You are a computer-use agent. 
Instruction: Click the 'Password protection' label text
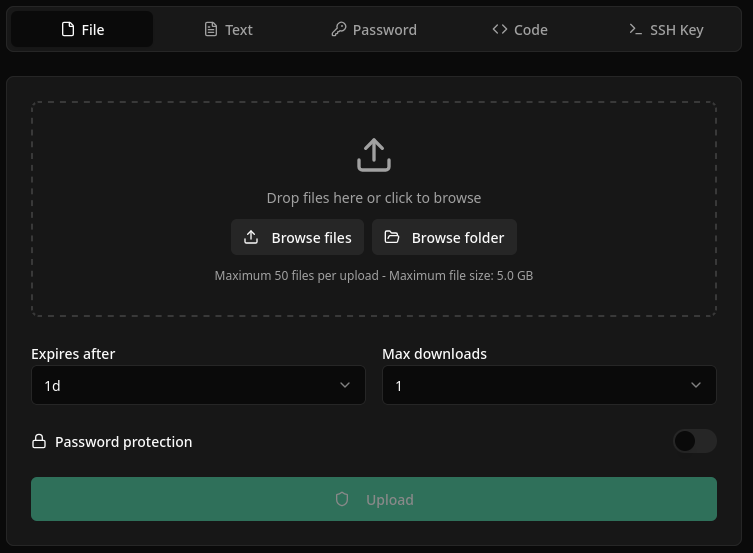(123, 442)
